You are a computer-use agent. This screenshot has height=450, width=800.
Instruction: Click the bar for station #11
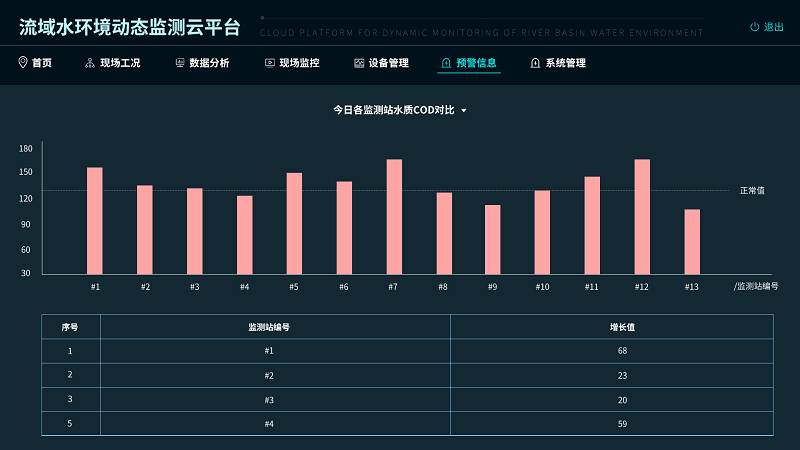tap(592, 226)
